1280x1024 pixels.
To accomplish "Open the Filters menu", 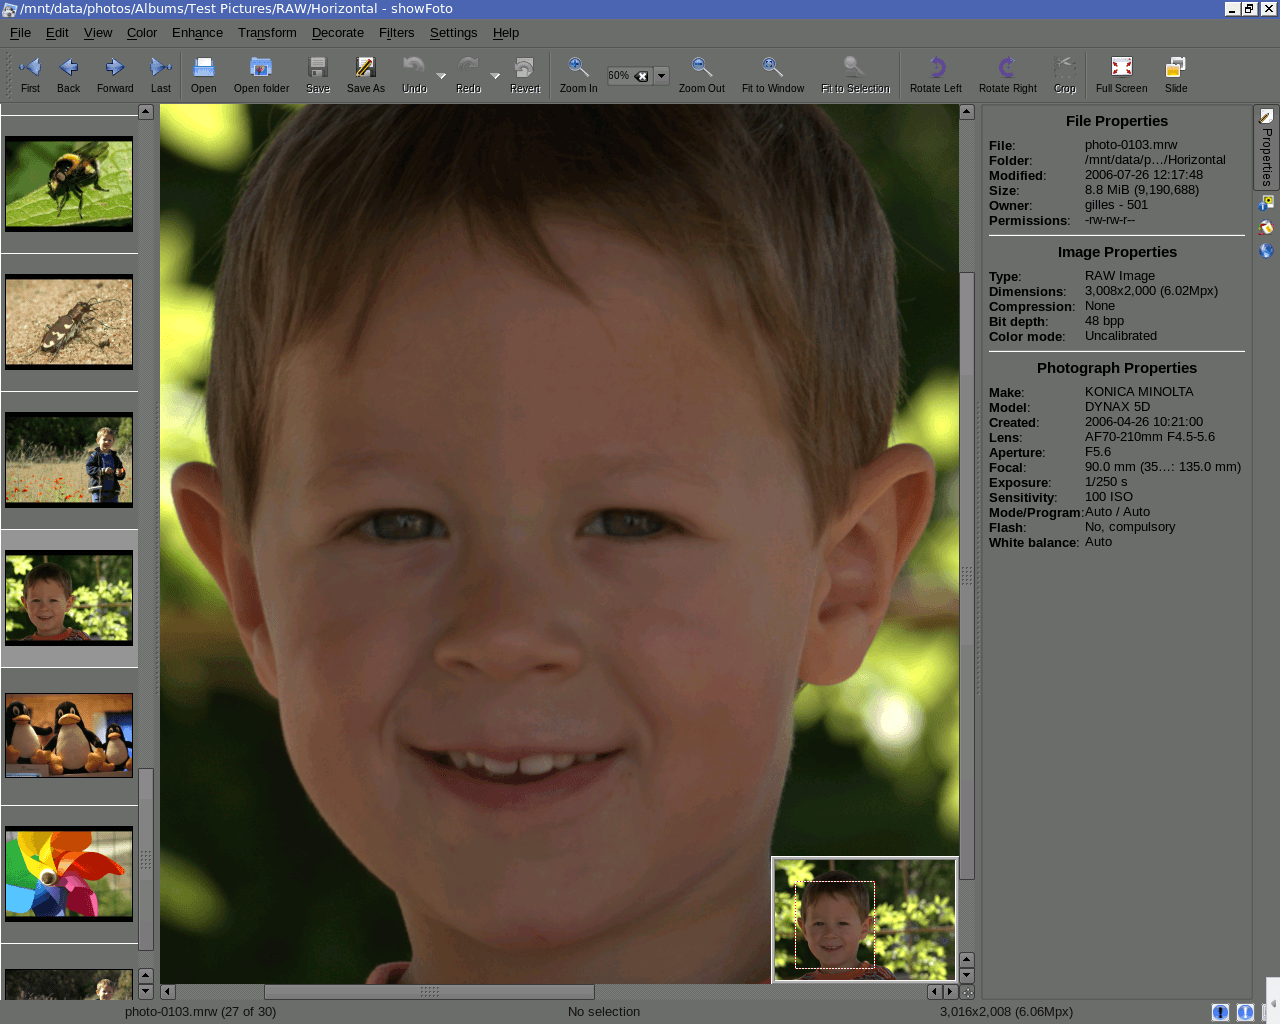I will [x=396, y=33].
